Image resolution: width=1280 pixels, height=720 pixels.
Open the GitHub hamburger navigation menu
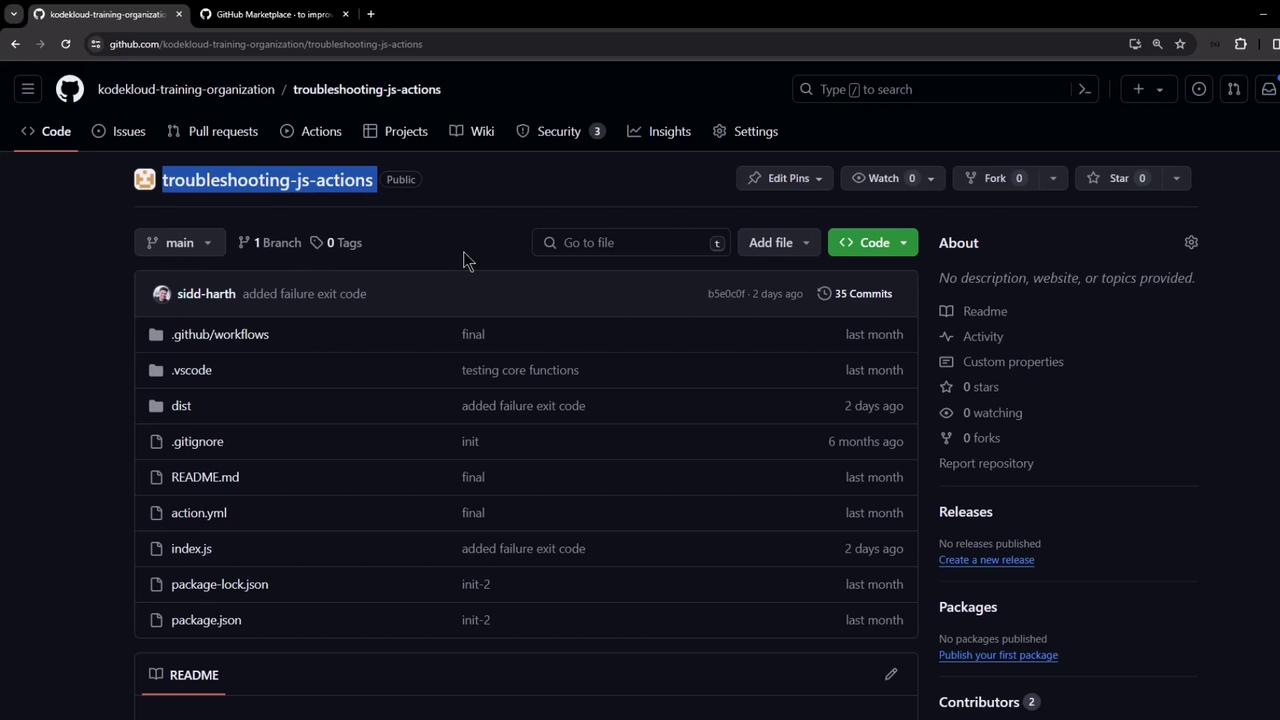click(x=28, y=89)
